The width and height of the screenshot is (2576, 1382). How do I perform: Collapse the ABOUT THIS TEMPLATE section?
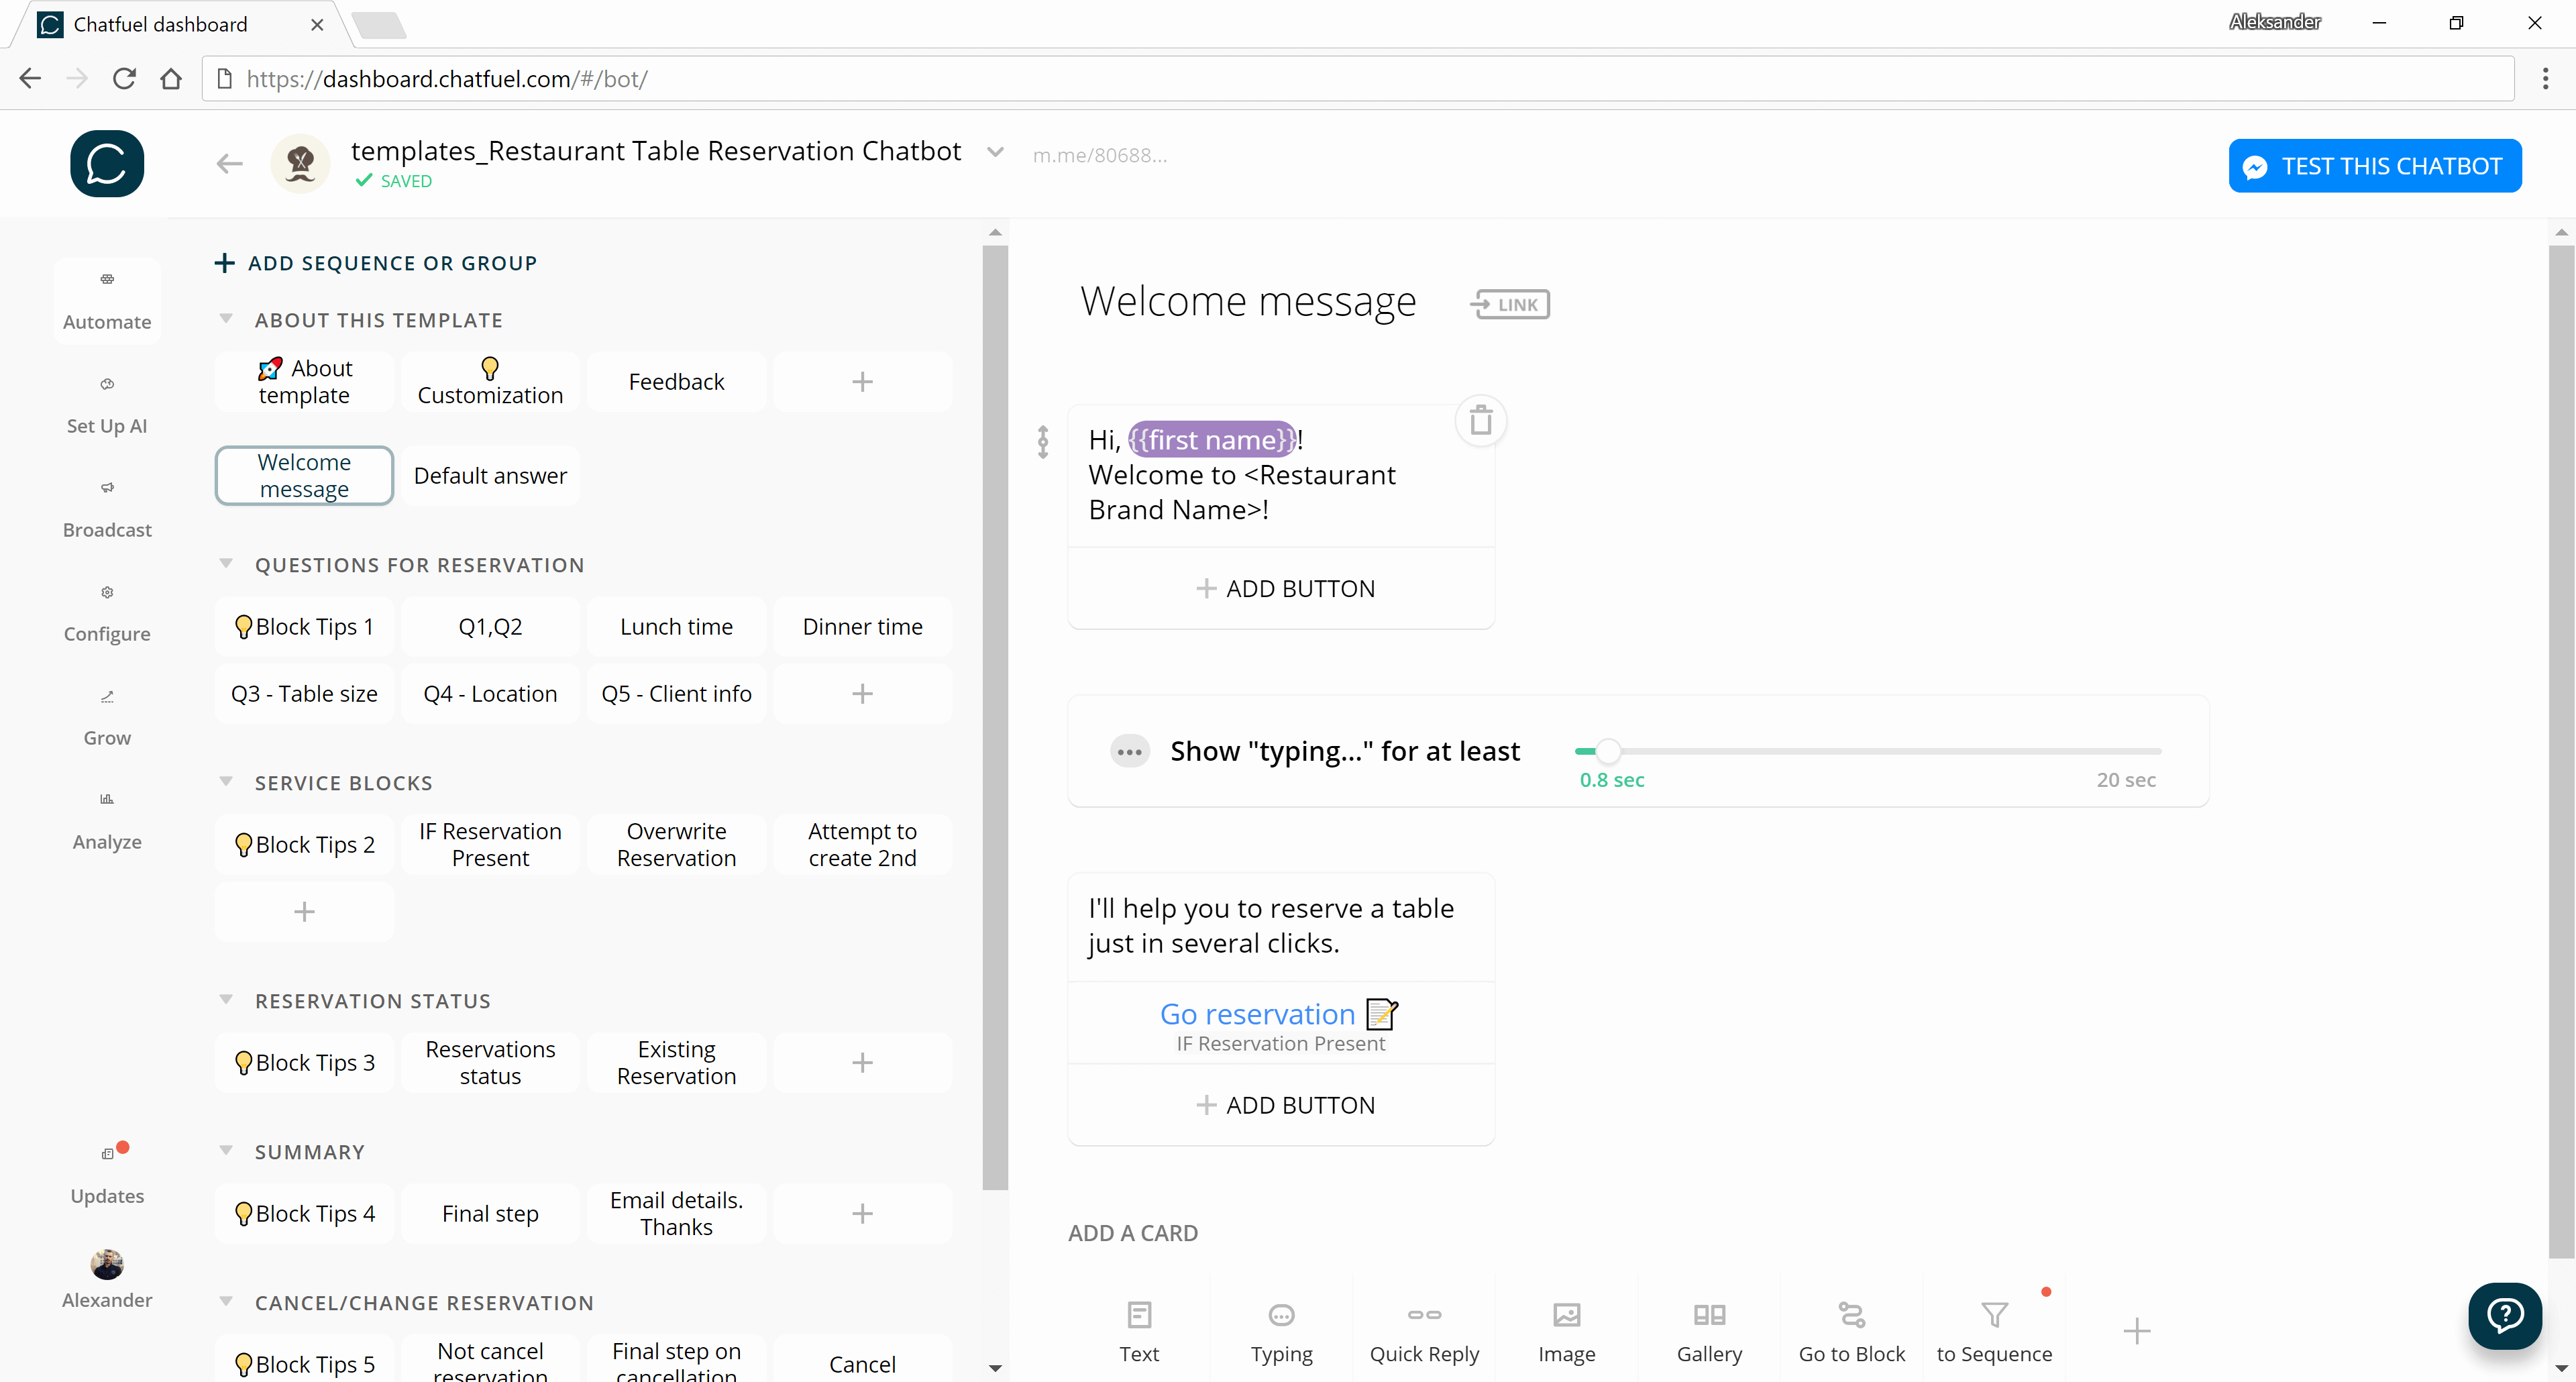(227, 321)
